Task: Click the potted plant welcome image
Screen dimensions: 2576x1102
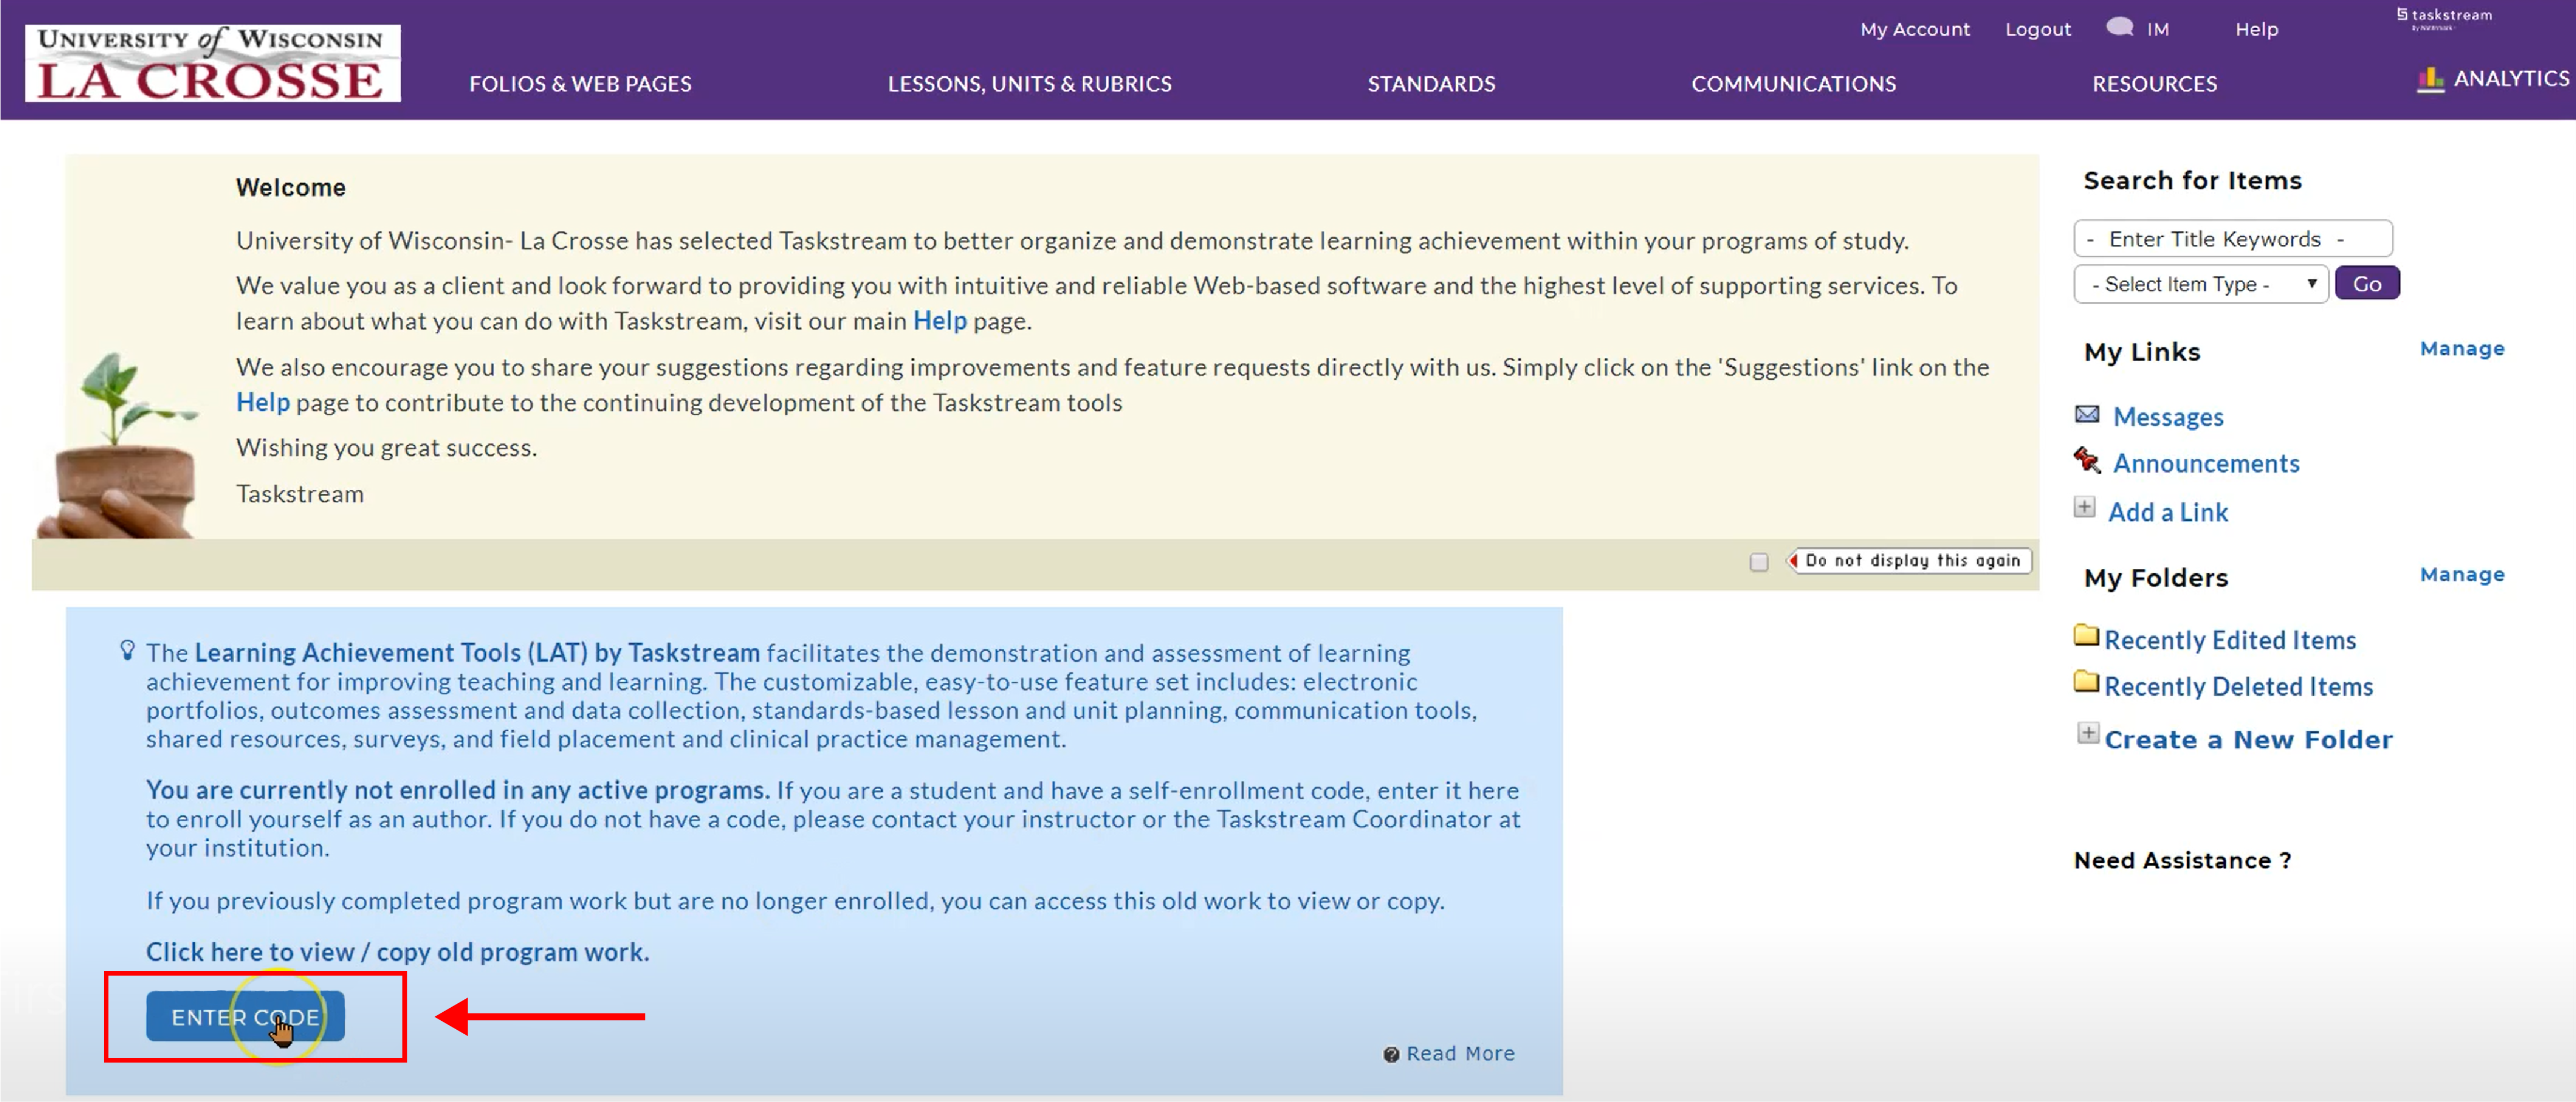Action: tap(118, 446)
